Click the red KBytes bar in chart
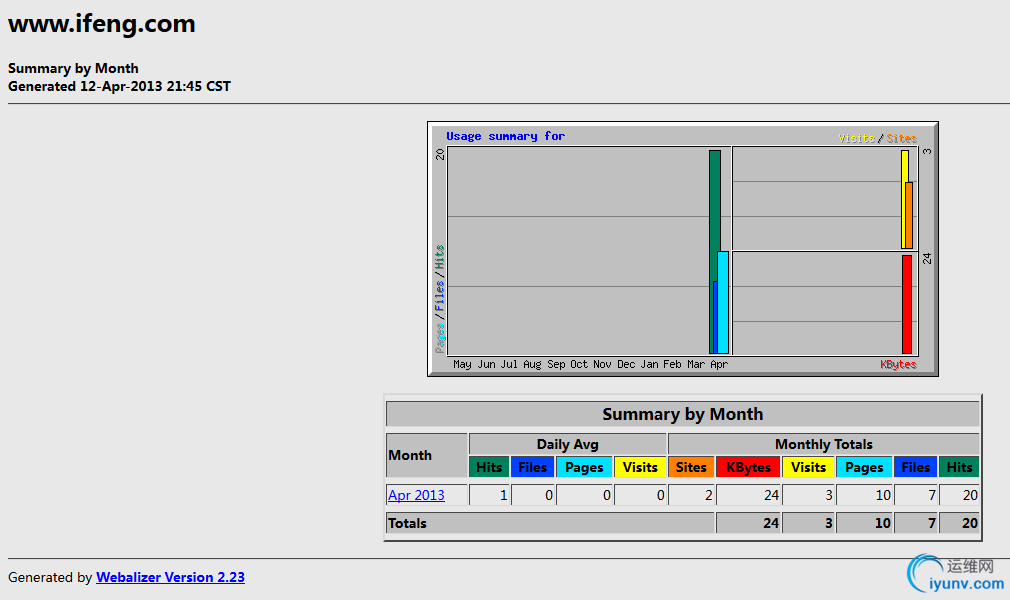Image resolution: width=1010 pixels, height=600 pixels. click(907, 304)
